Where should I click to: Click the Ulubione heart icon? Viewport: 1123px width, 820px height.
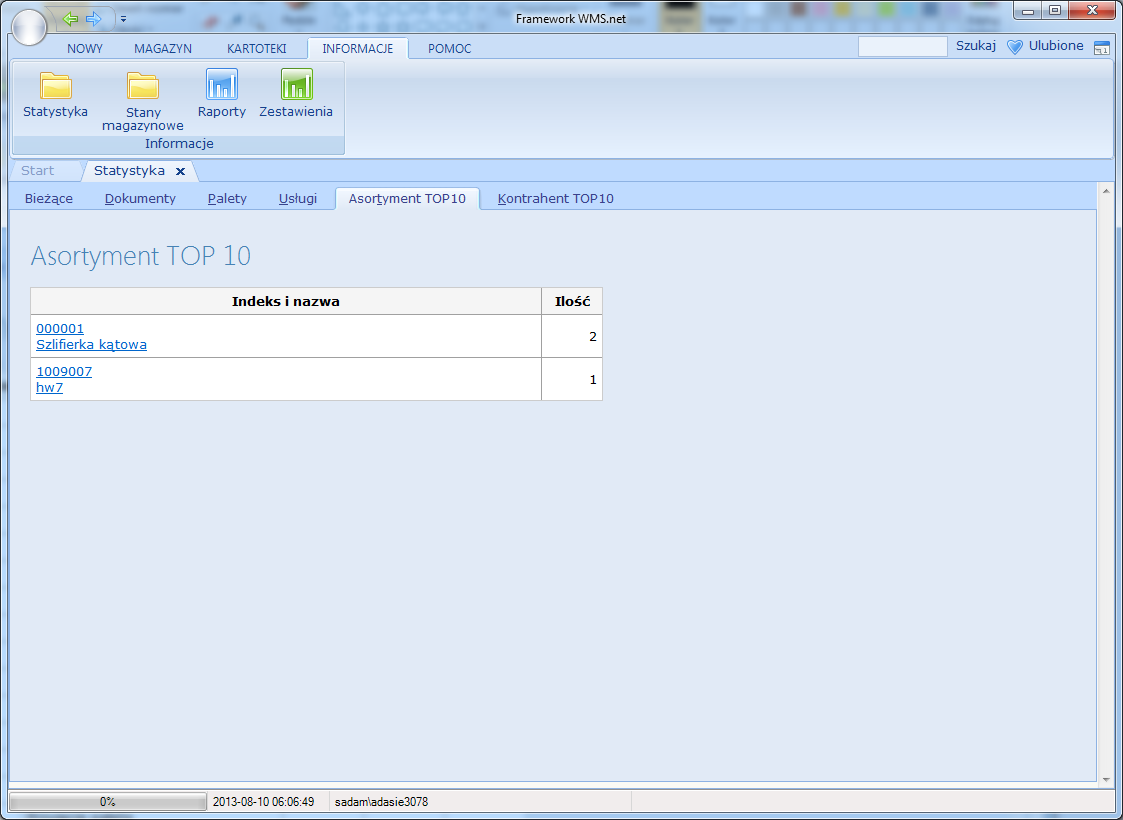point(1015,47)
